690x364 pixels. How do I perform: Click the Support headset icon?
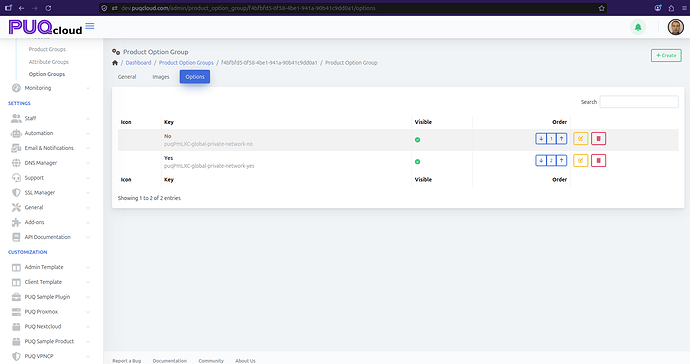click(16, 178)
